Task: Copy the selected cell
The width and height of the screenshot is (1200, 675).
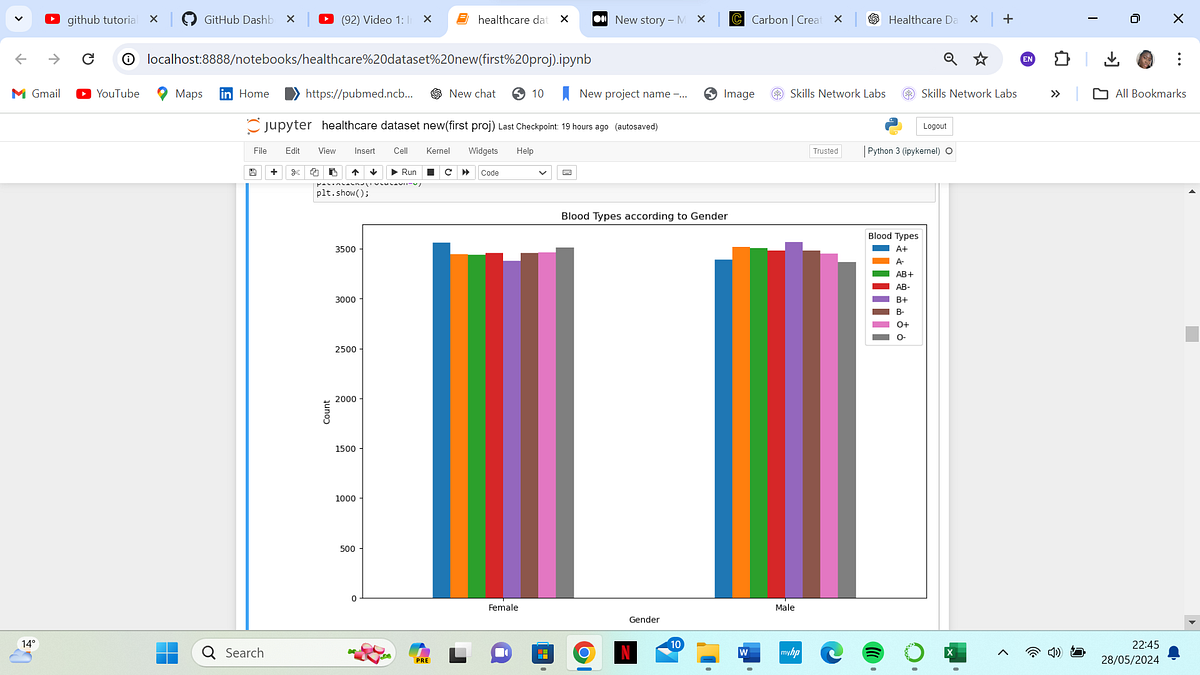Action: tap(313, 172)
